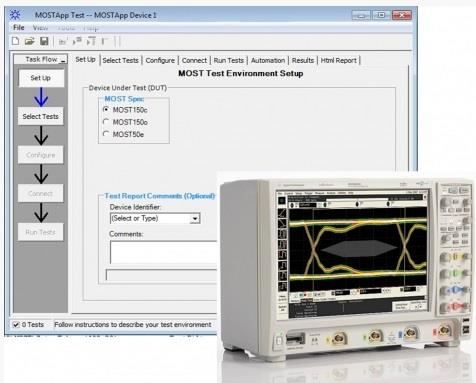The image size is (476, 383).
Task: Click the toolbar icon right of the Save icon
Action: (x=63, y=41)
